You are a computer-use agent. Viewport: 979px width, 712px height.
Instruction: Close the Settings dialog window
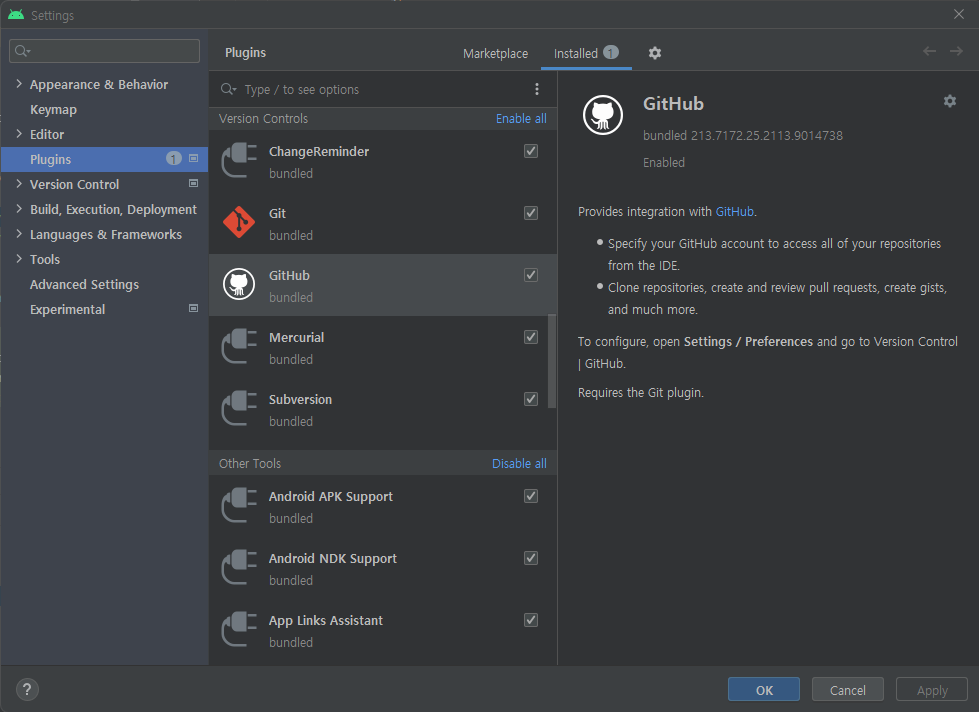[x=959, y=14]
